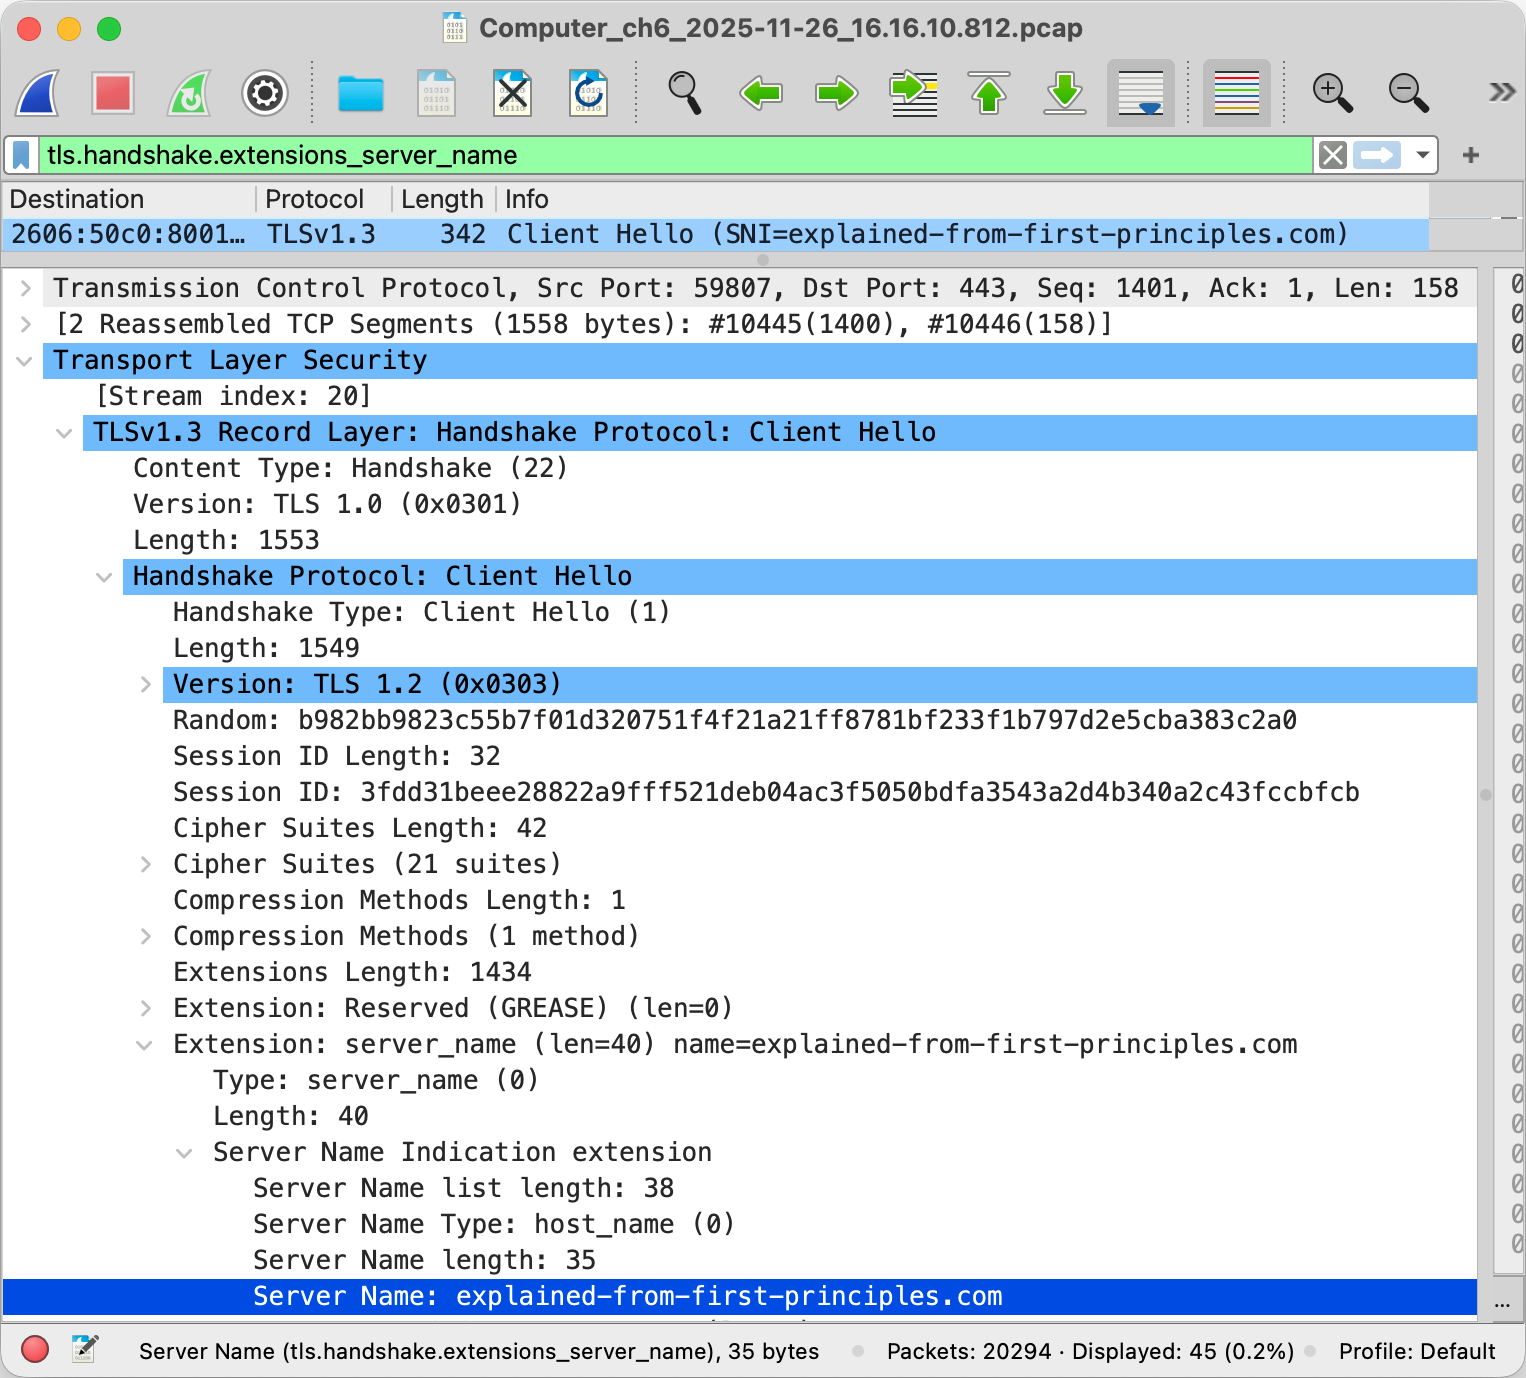The image size is (1526, 1378).
Task: Open capture options gear icon
Action: (x=265, y=94)
